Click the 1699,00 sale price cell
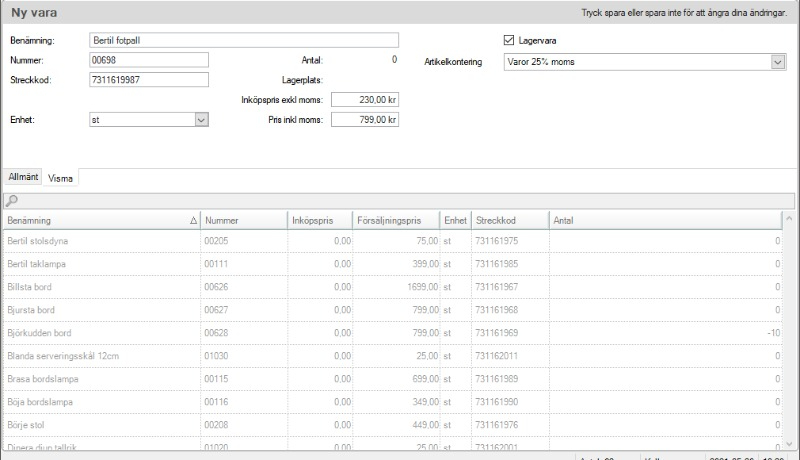Viewport: 800px width, 460px height. [x=423, y=287]
